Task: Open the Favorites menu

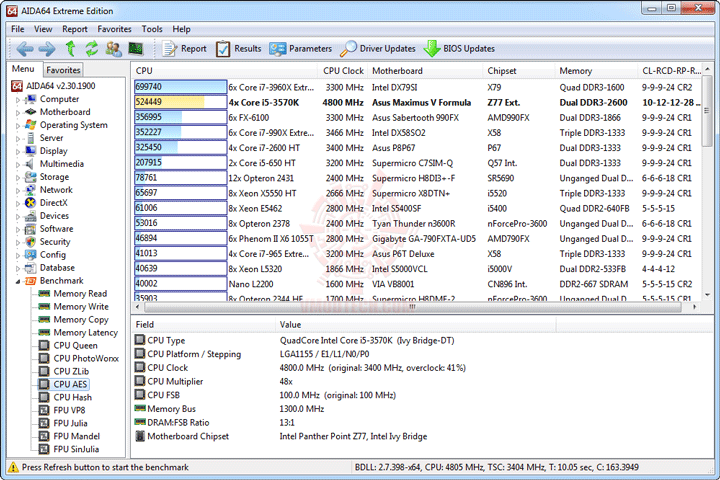Action: pos(114,29)
